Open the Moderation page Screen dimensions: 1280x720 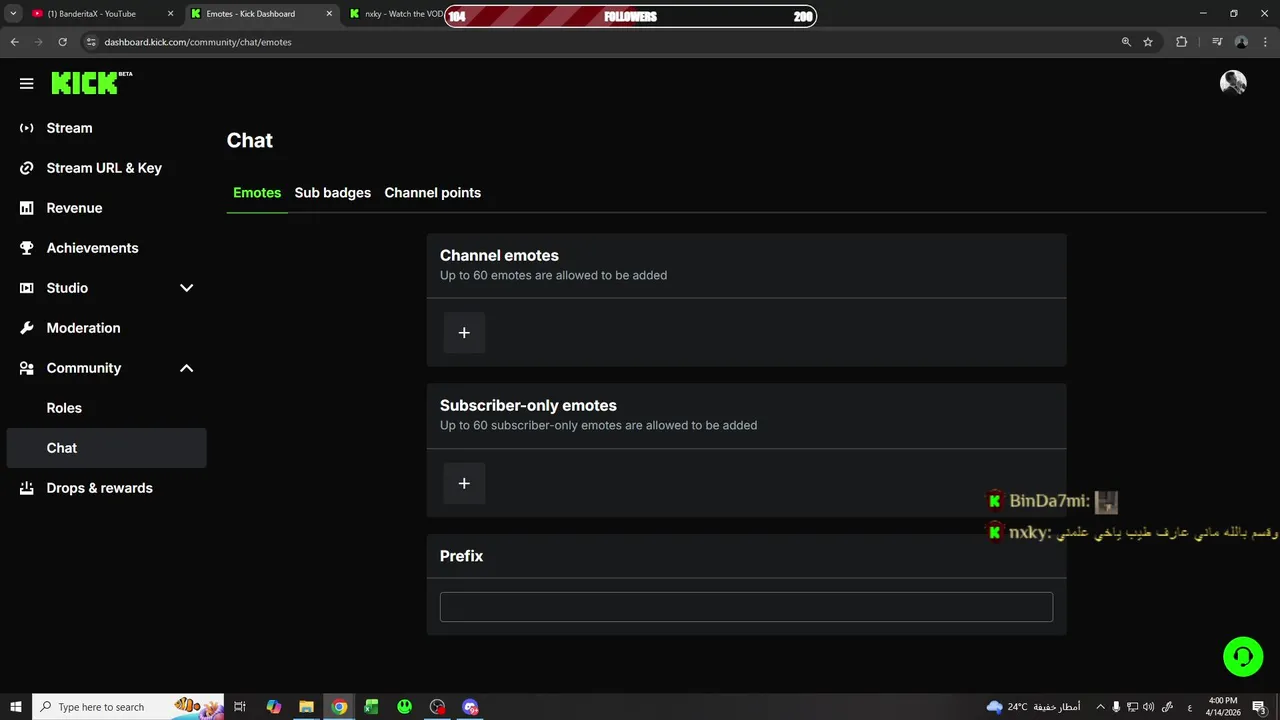coord(106,328)
